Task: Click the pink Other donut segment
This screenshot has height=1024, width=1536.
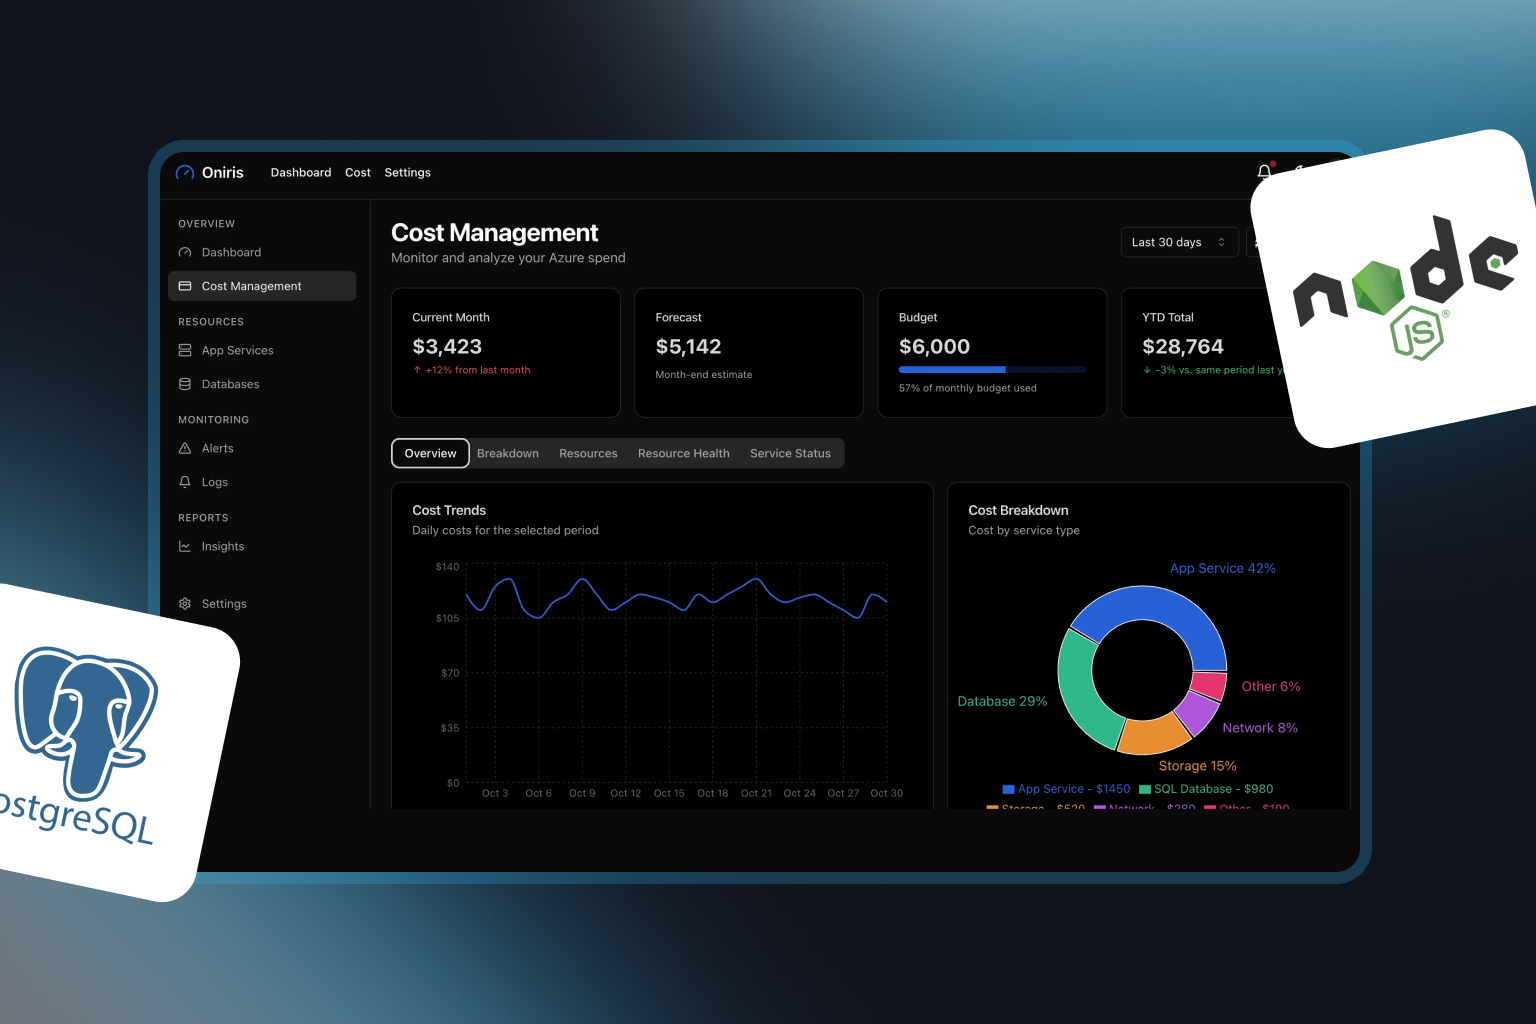Action: (1209, 685)
